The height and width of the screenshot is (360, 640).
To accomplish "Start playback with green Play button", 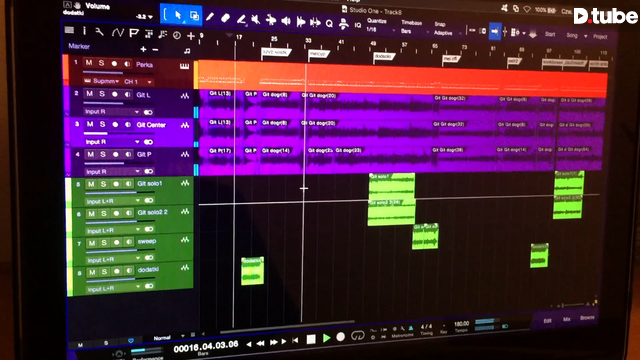I will pos(326,338).
